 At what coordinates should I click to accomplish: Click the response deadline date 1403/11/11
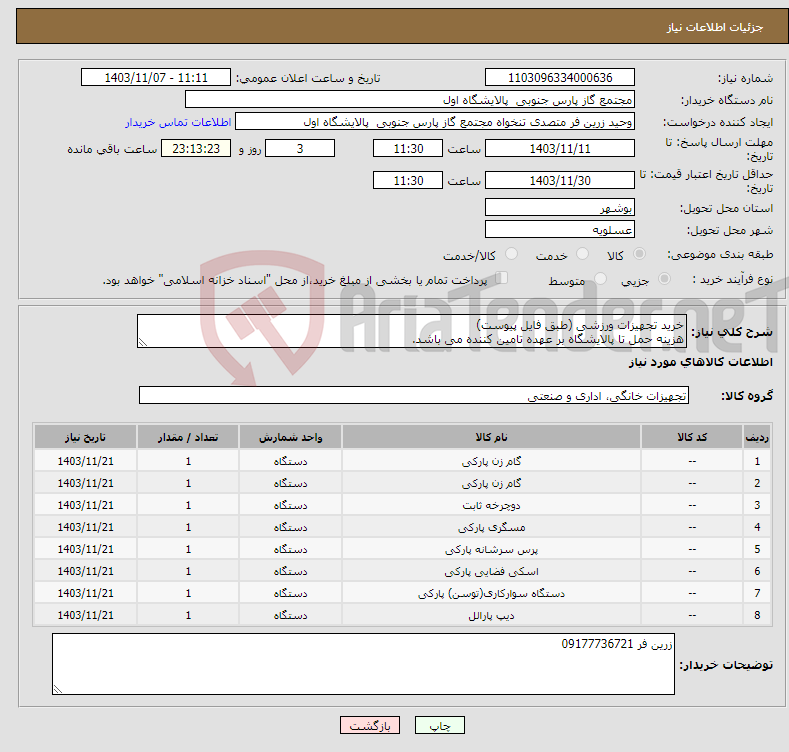click(560, 148)
